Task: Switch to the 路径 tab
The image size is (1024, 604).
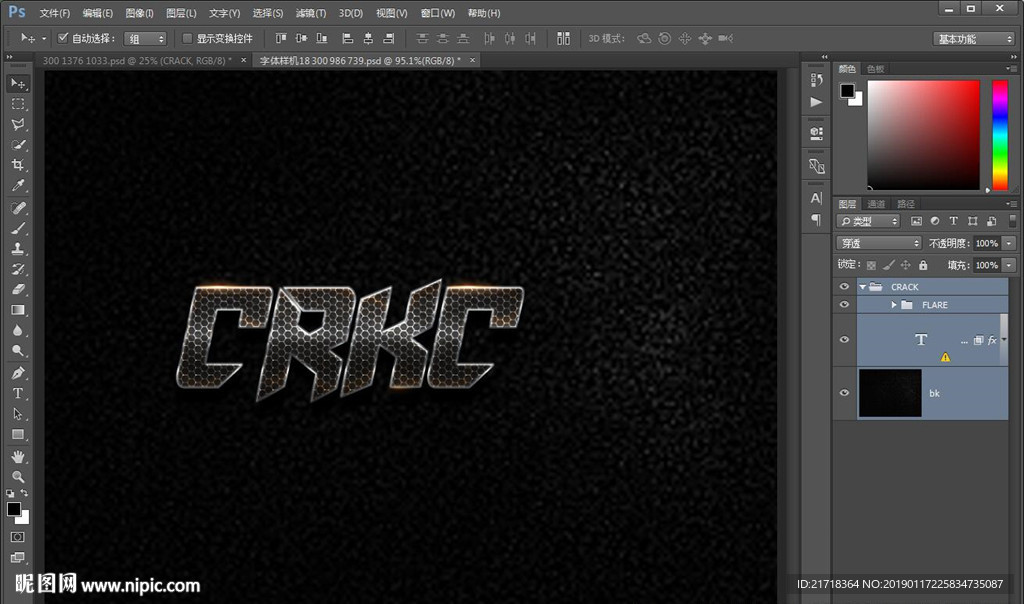Action: (906, 204)
